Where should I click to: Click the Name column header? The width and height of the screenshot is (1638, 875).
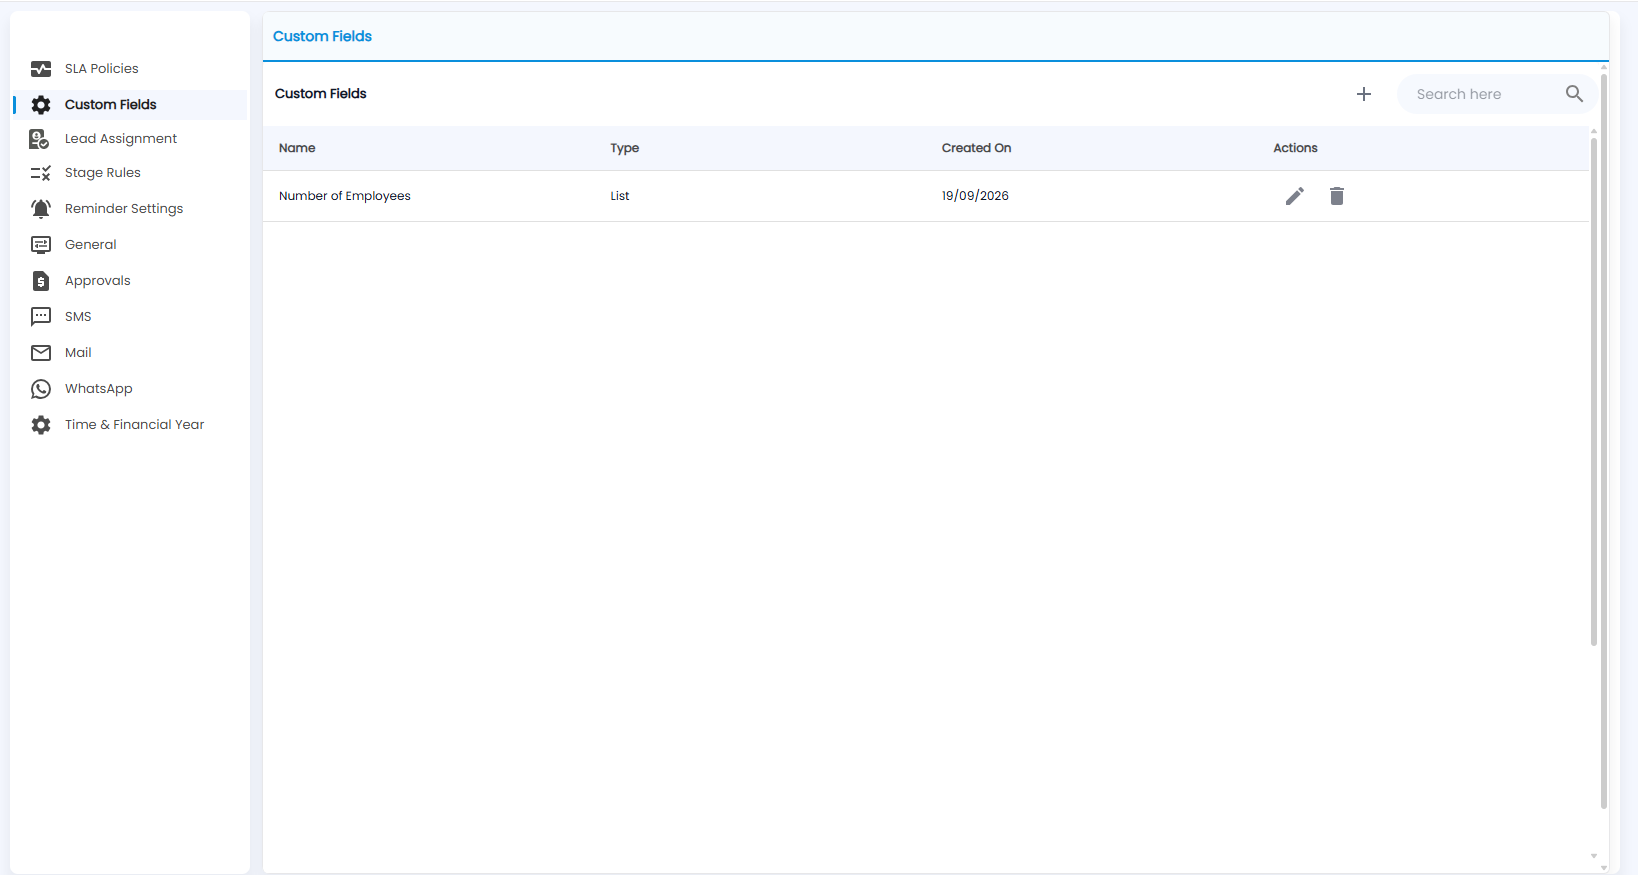(297, 148)
